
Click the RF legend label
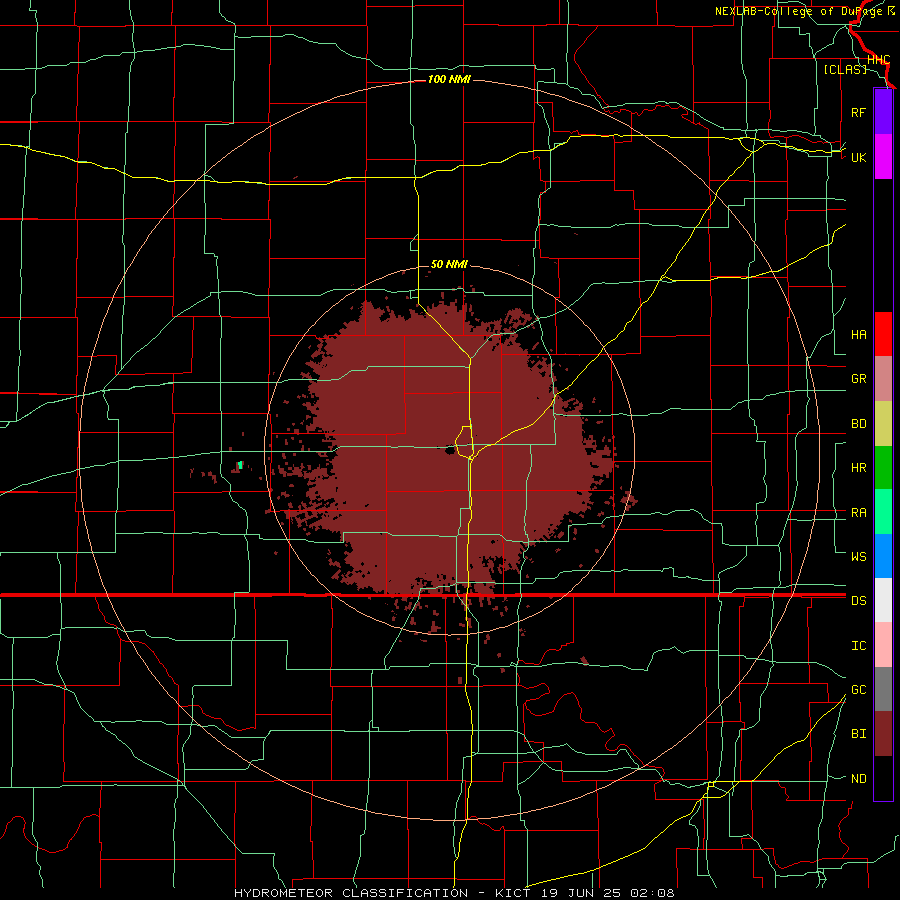click(x=858, y=112)
